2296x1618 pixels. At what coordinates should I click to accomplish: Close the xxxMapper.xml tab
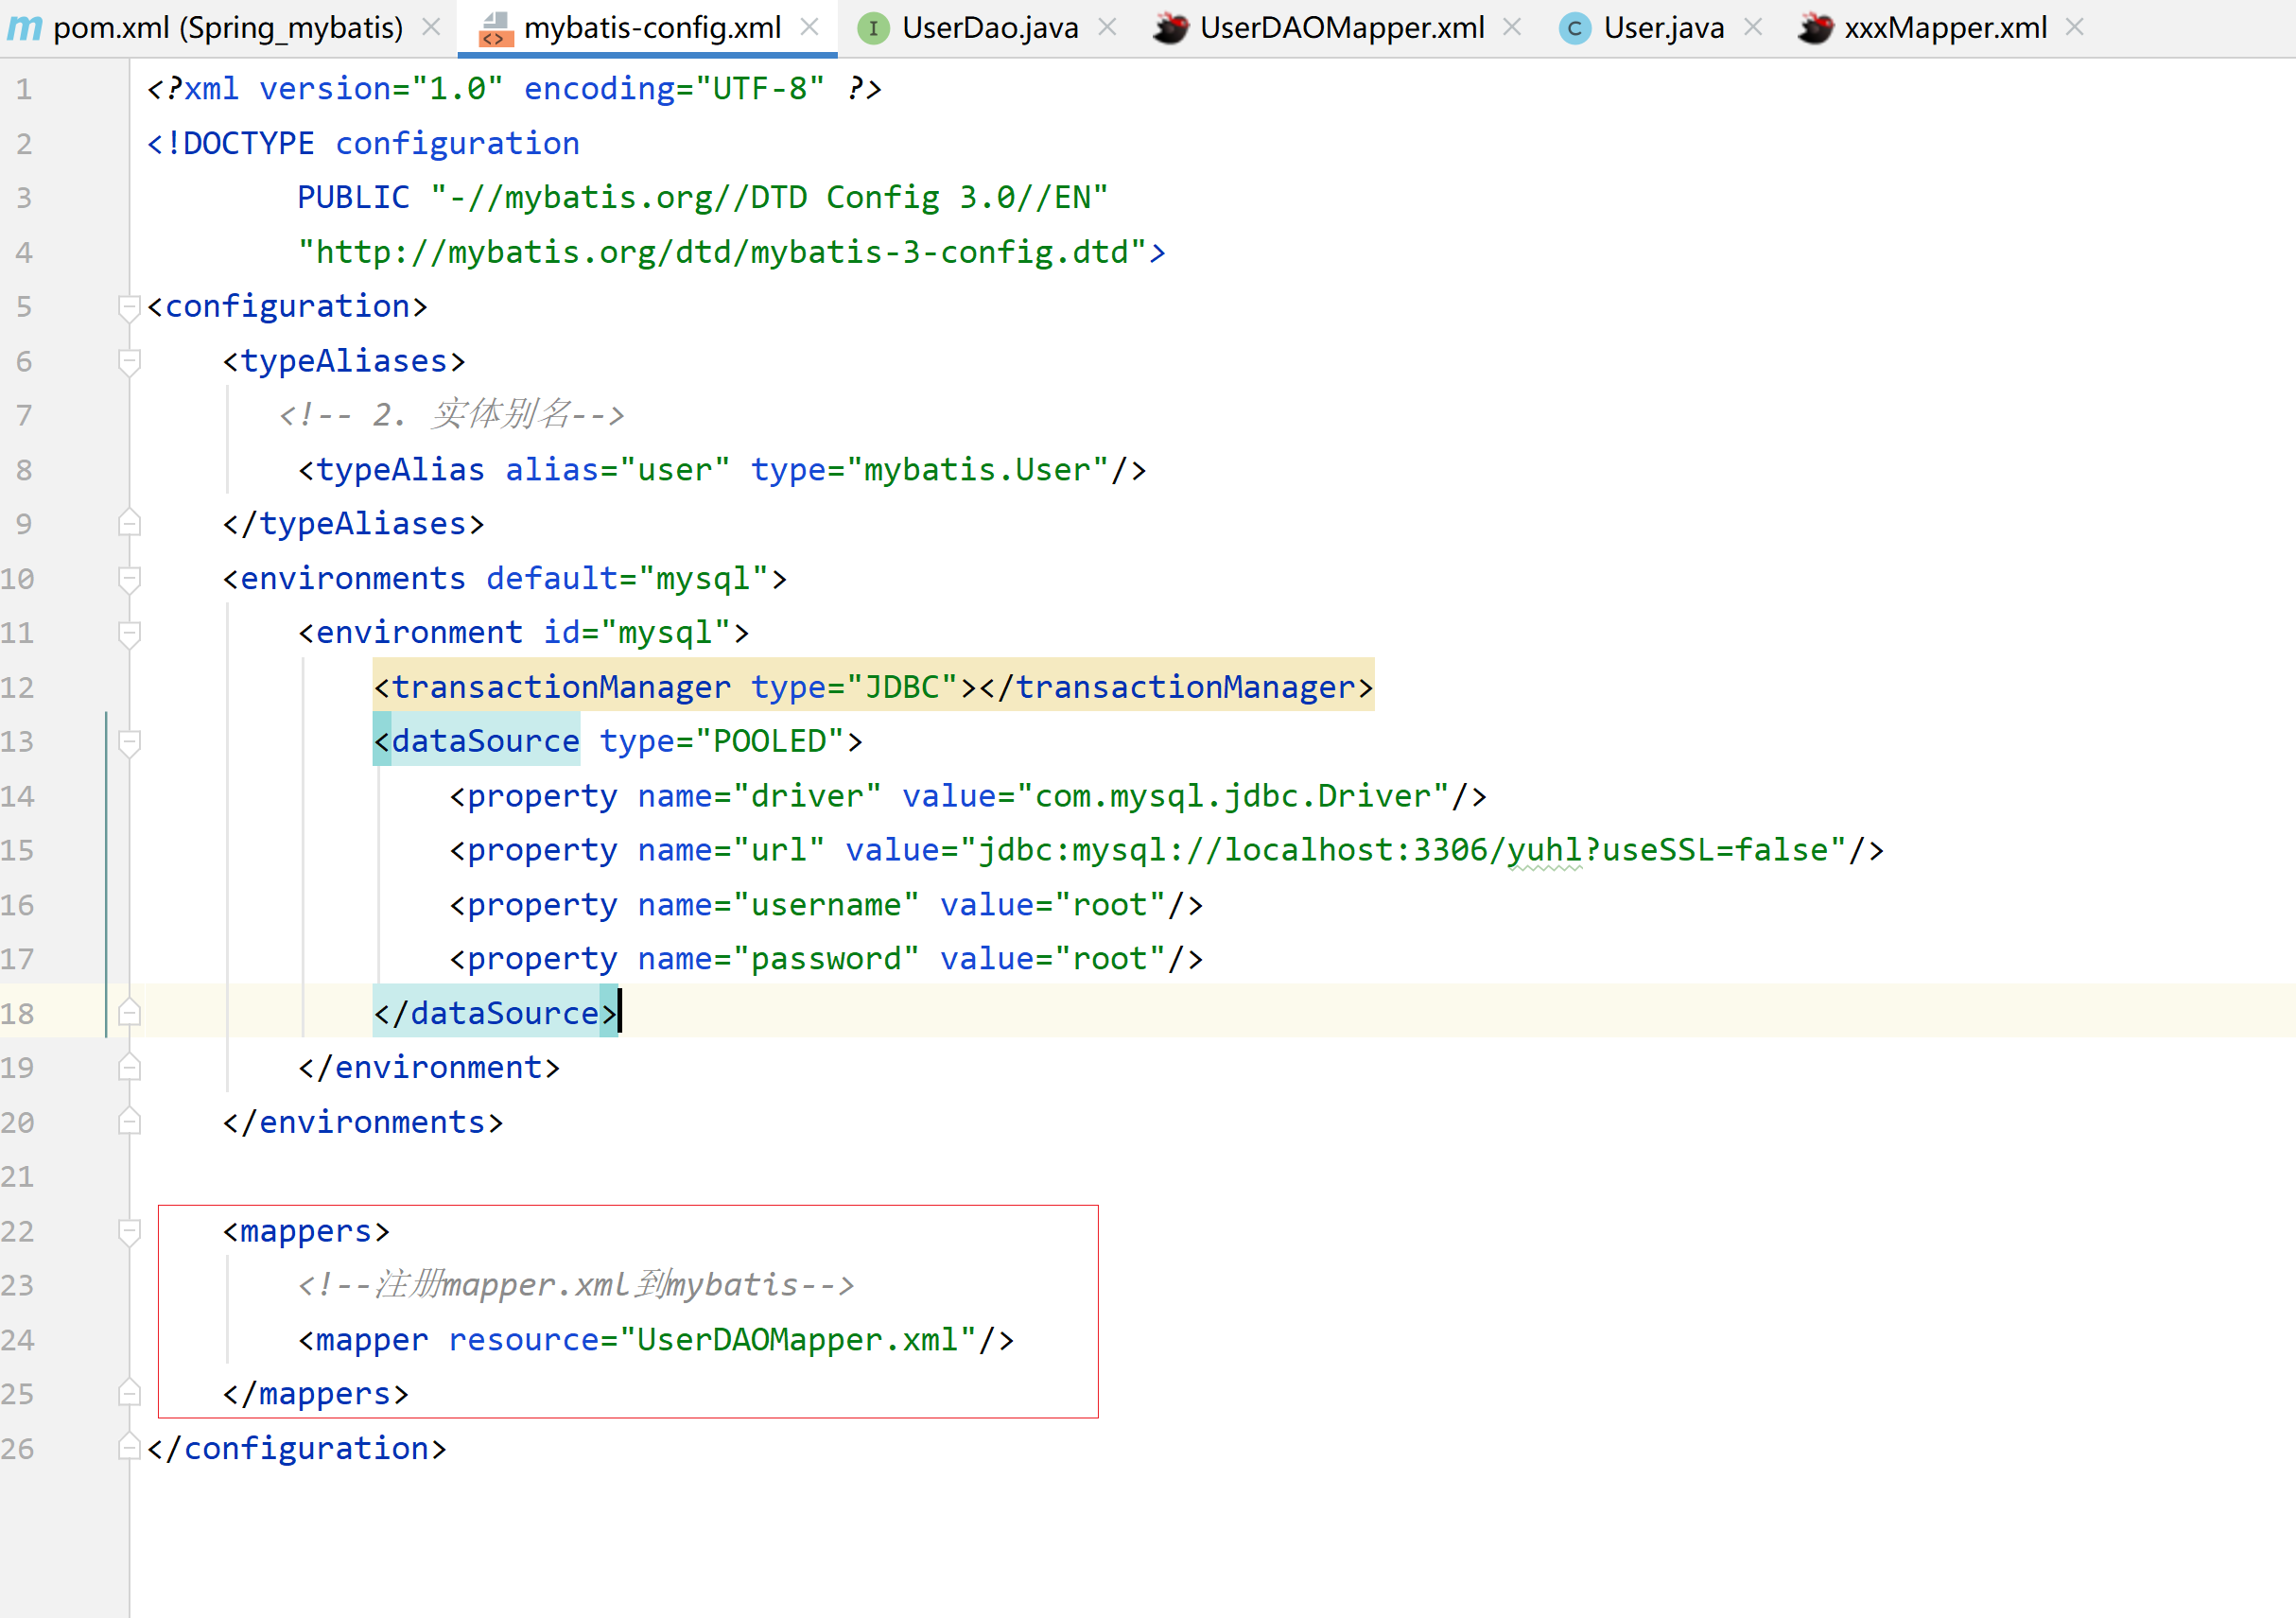tap(2075, 27)
